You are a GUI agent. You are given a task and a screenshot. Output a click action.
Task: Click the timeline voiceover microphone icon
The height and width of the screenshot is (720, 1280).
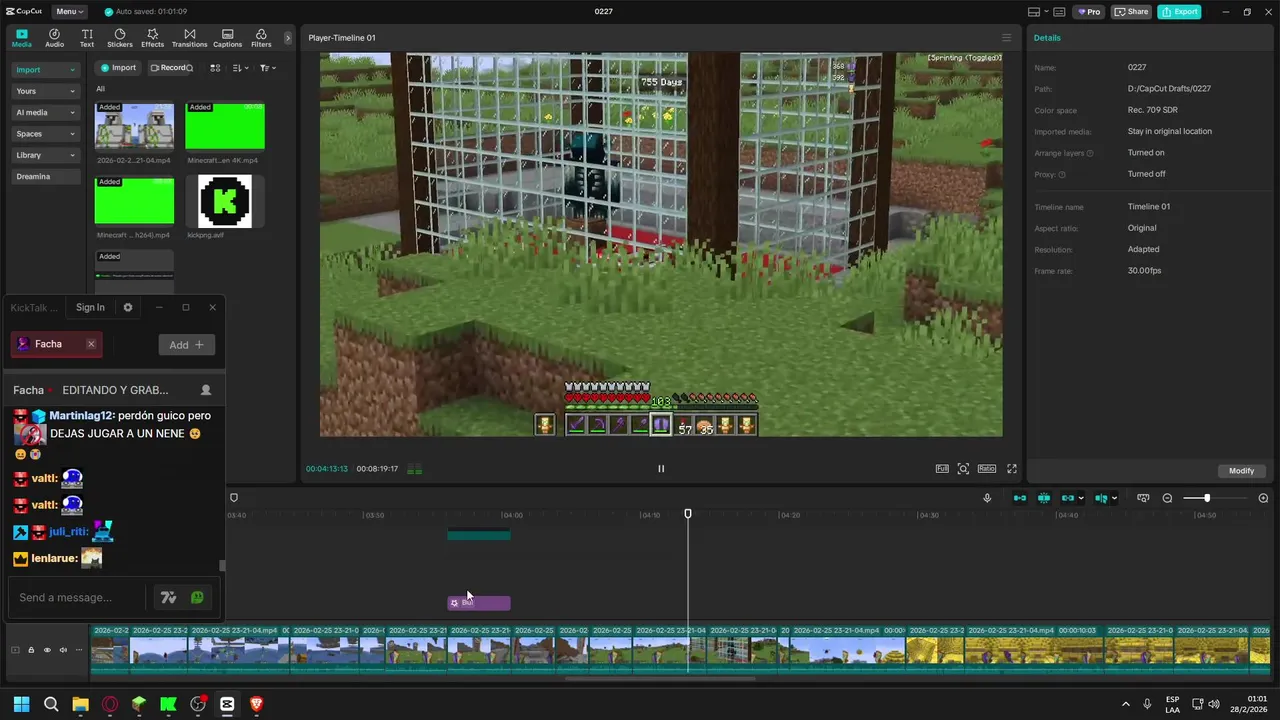[x=987, y=498]
